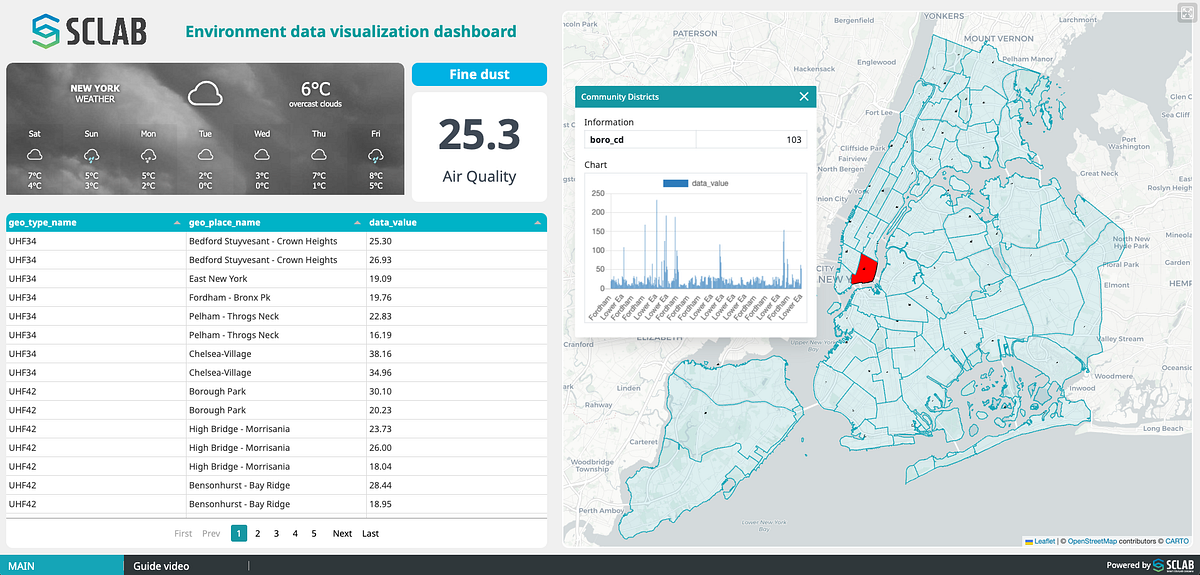Image resolution: width=1200 pixels, height=575 pixels.
Task: Go to the Next table page
Action: pyautogui.click(x=342, y=533)
